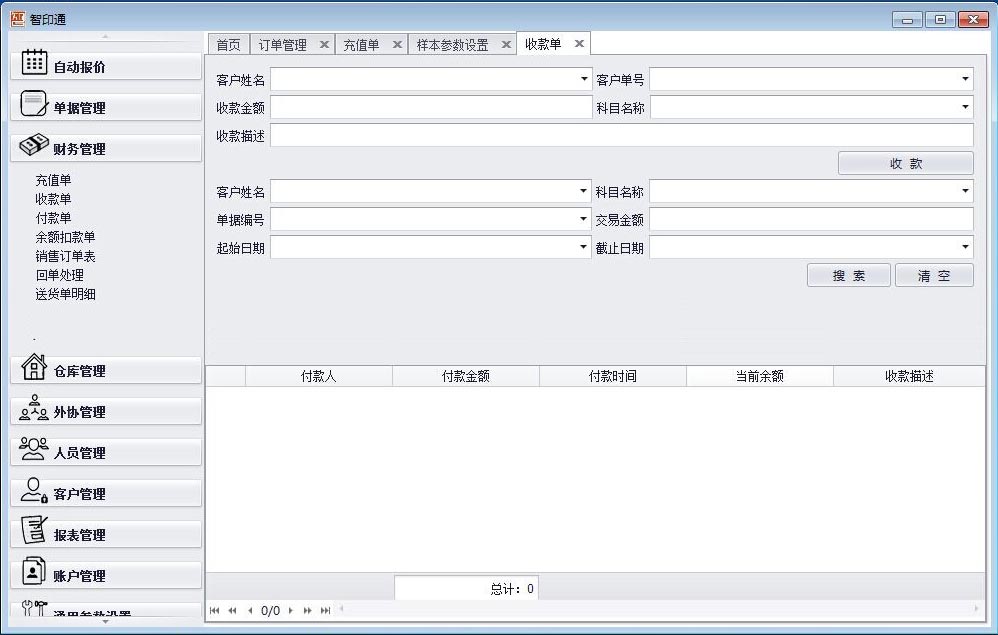Switch to the 样本参数设置 tab
Screen dimensions: 998x635
(x=452, y=45)
